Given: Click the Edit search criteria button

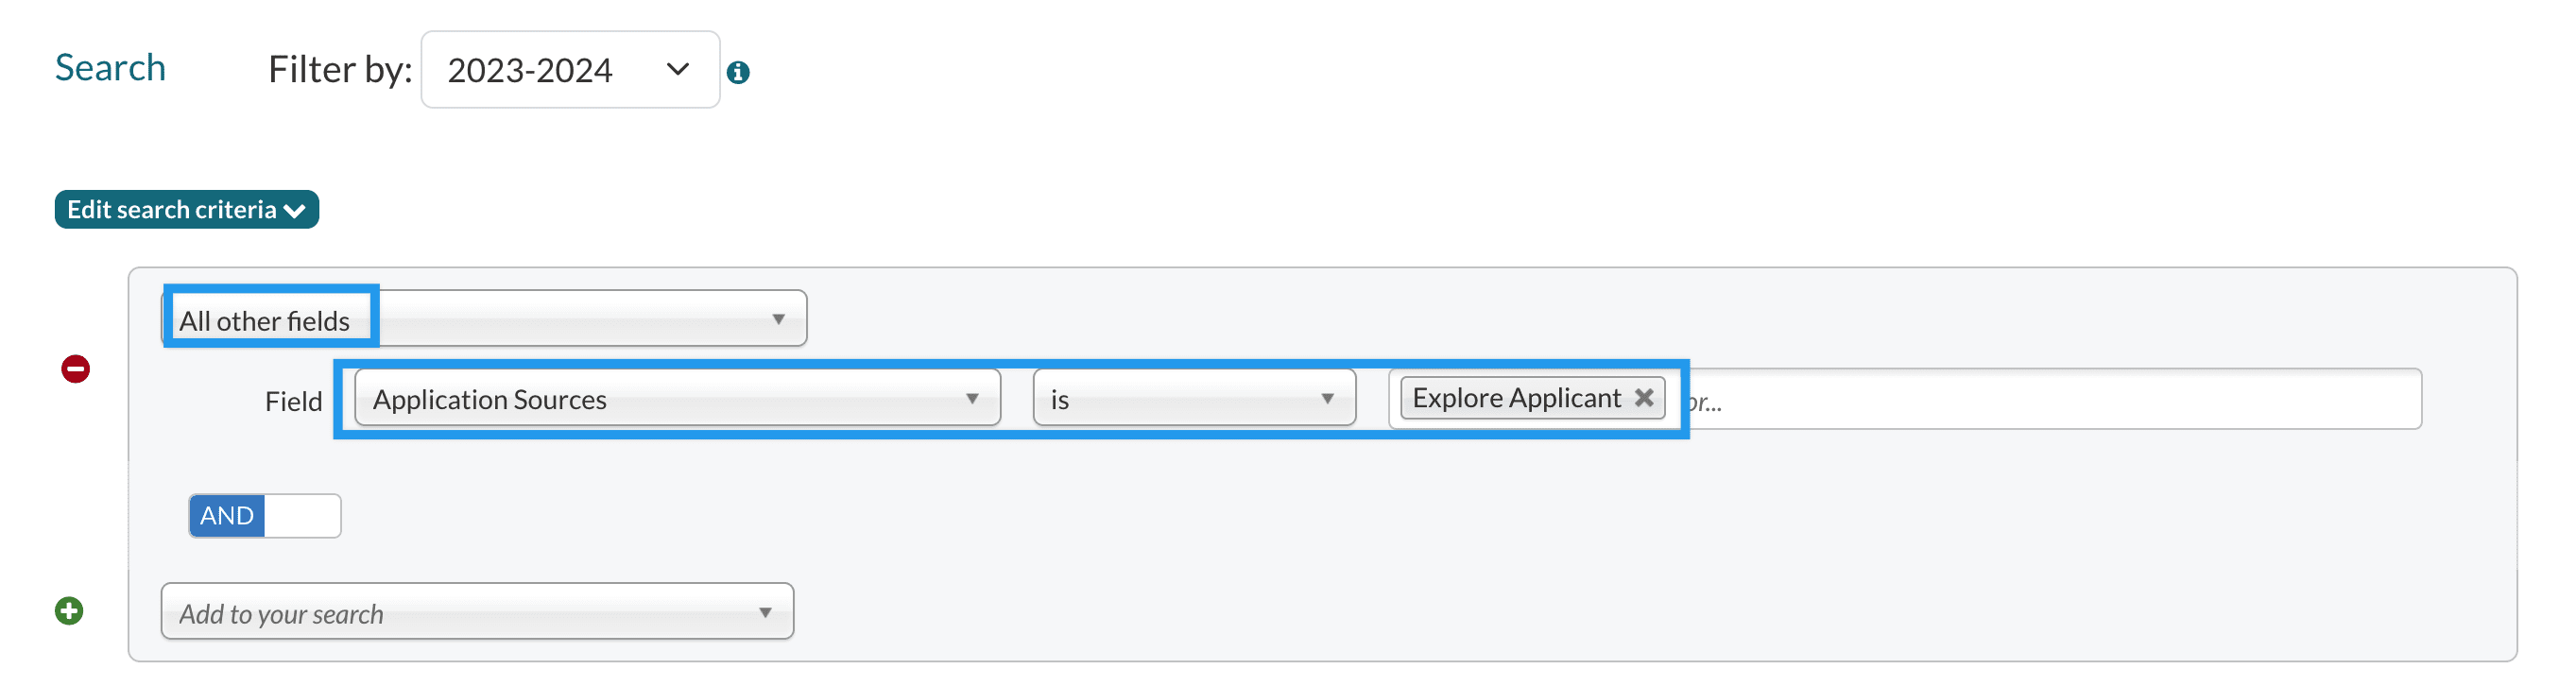Looking at the screenshot, I should tap(172, 209).
